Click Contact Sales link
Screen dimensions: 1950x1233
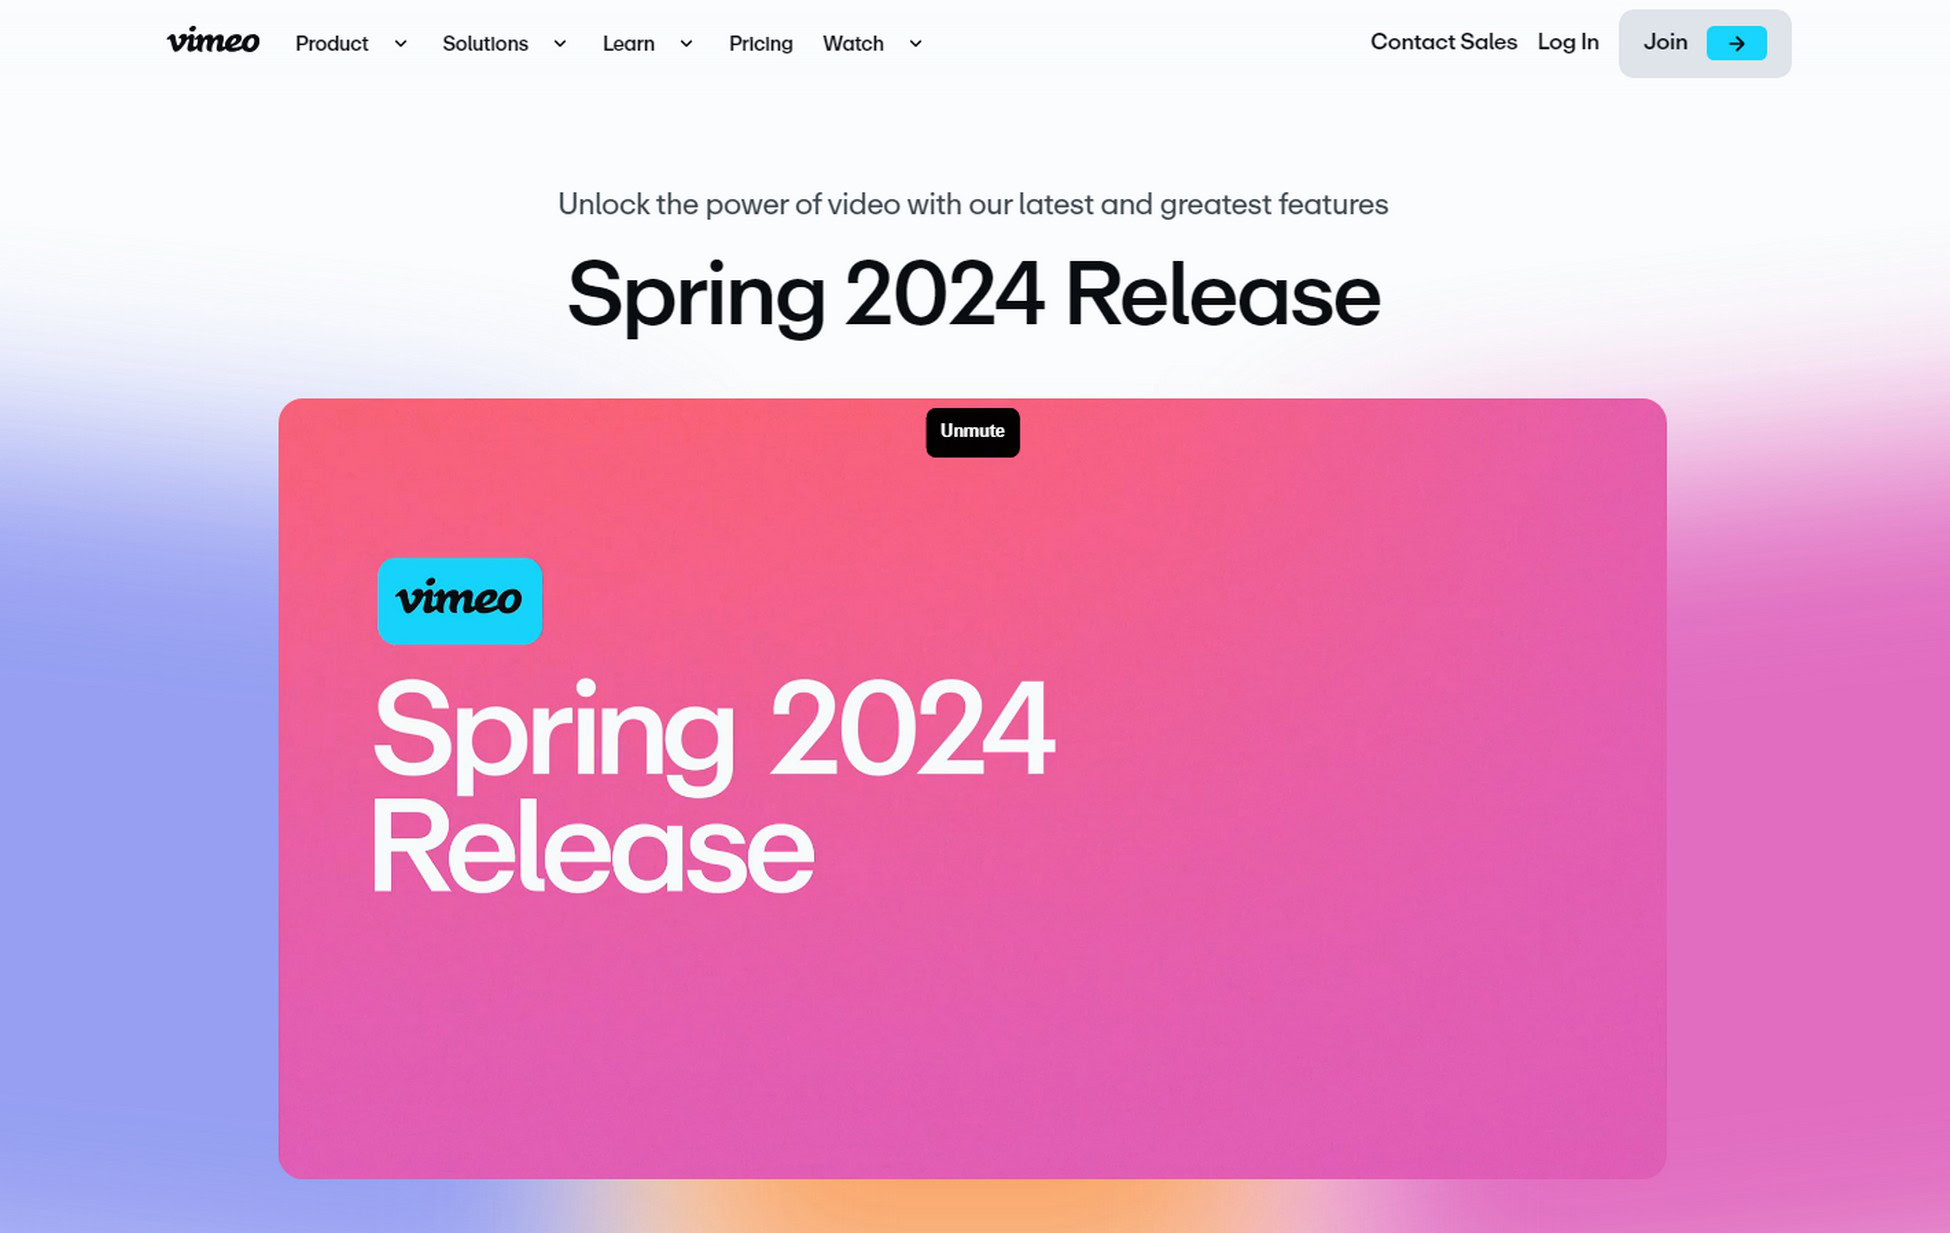tap(1443, 41)
